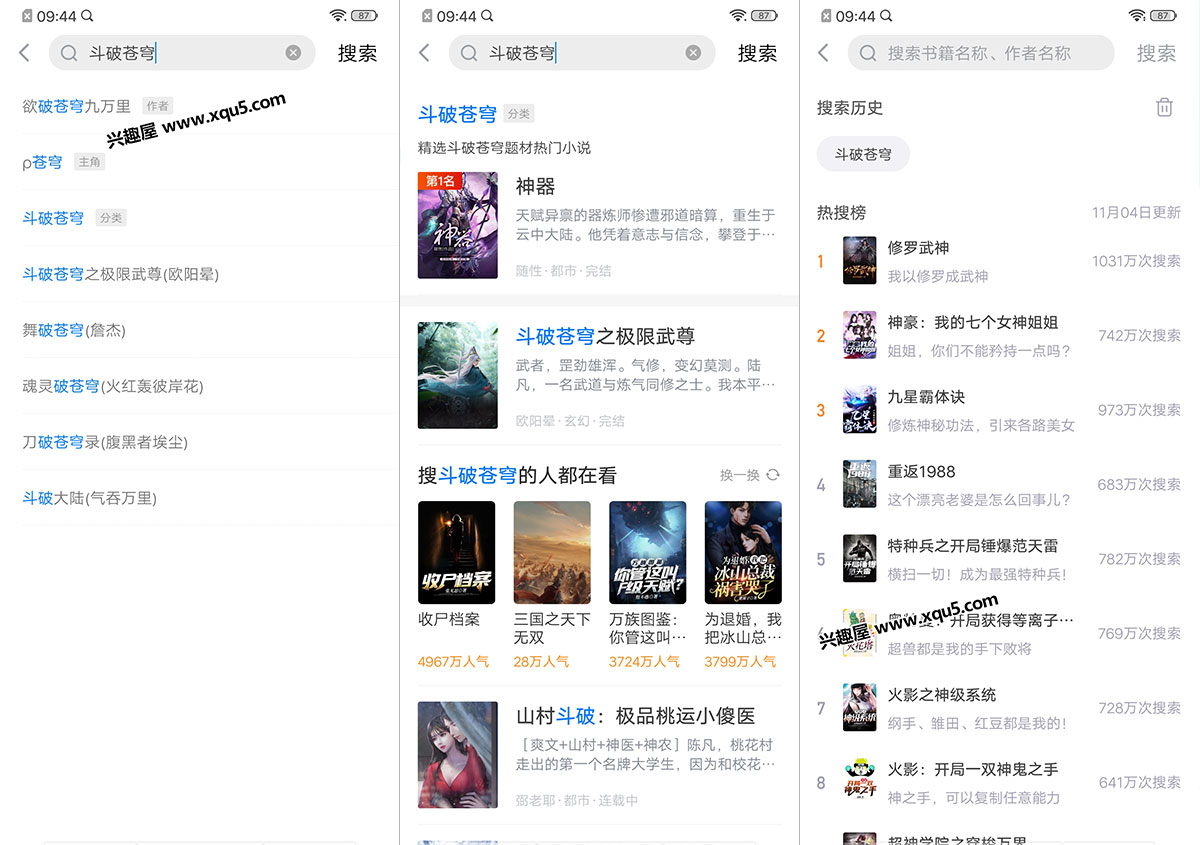Open 收尸档案 book cover
This screenshot has height=845, width=1200.
click(x=456, y=552)
